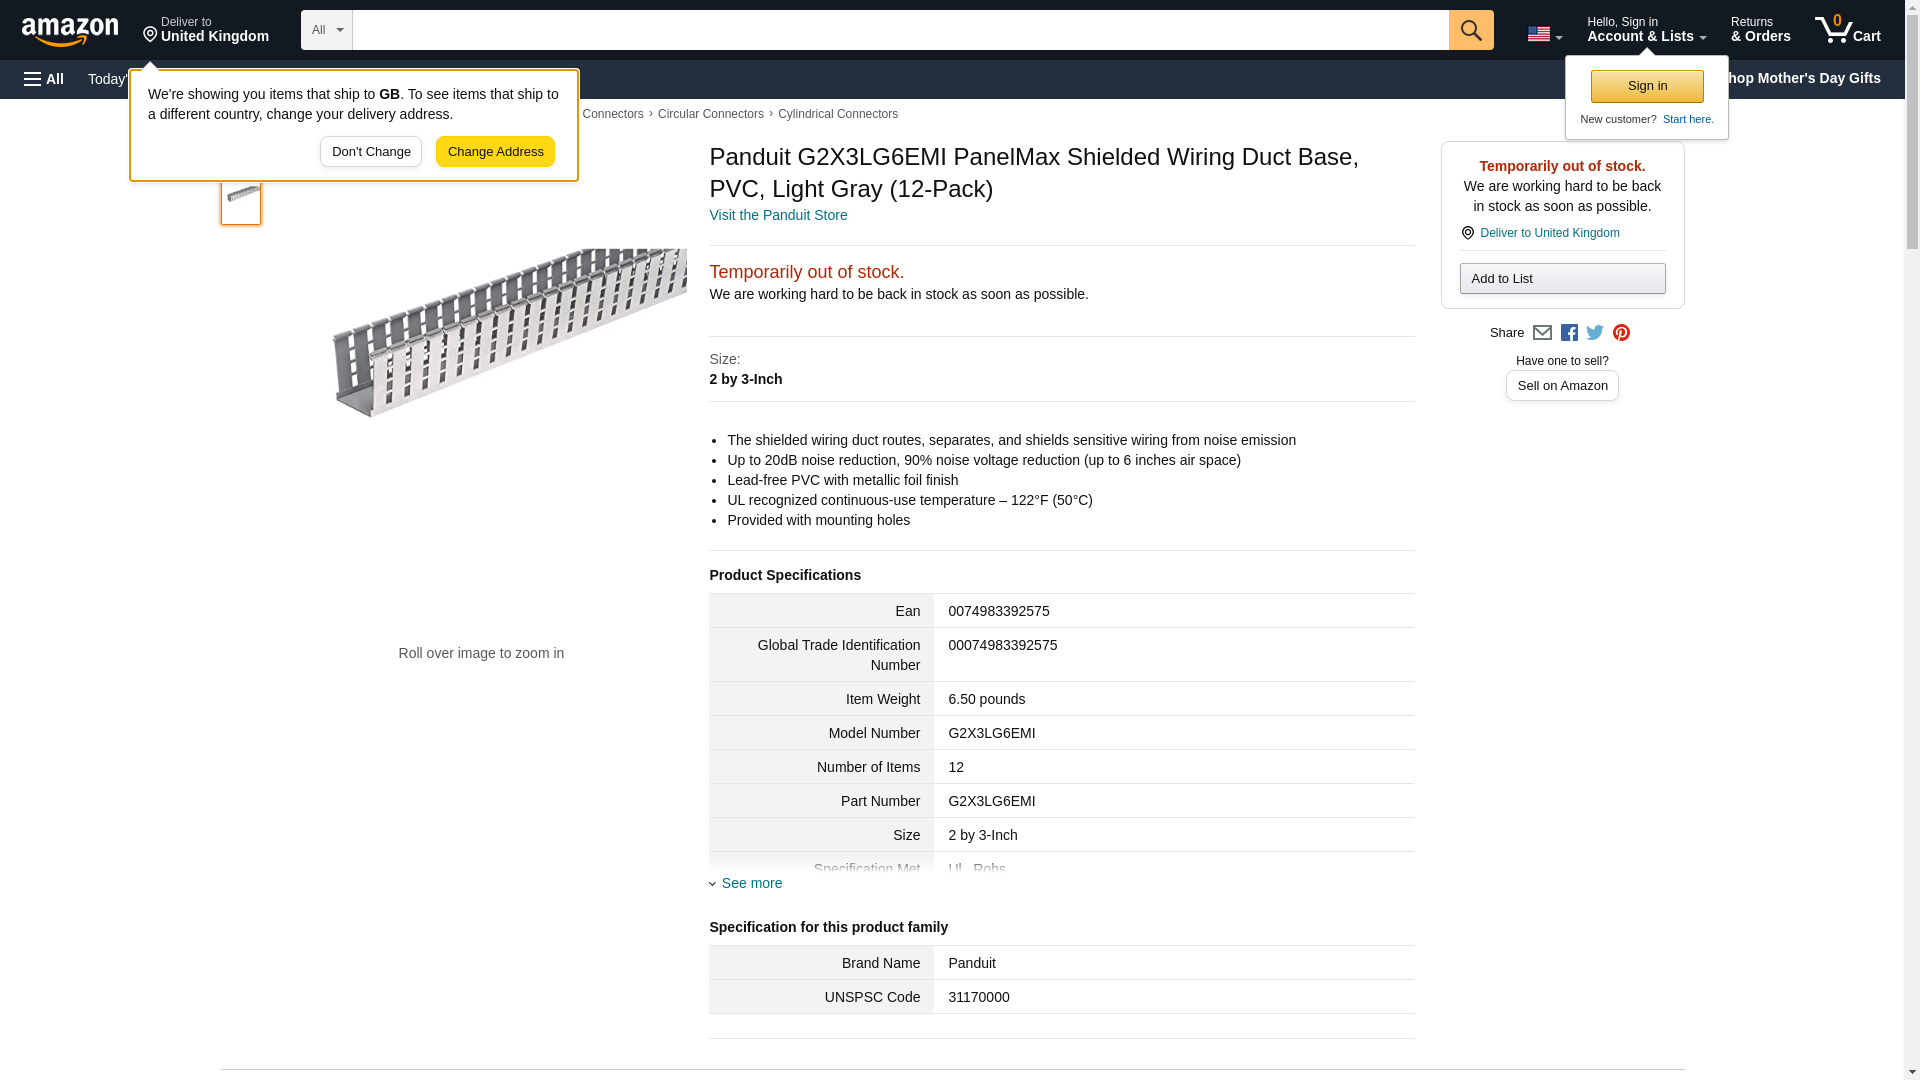Share product on Twitter
The image size is (1920, 1080).
tap(1595, 333)
